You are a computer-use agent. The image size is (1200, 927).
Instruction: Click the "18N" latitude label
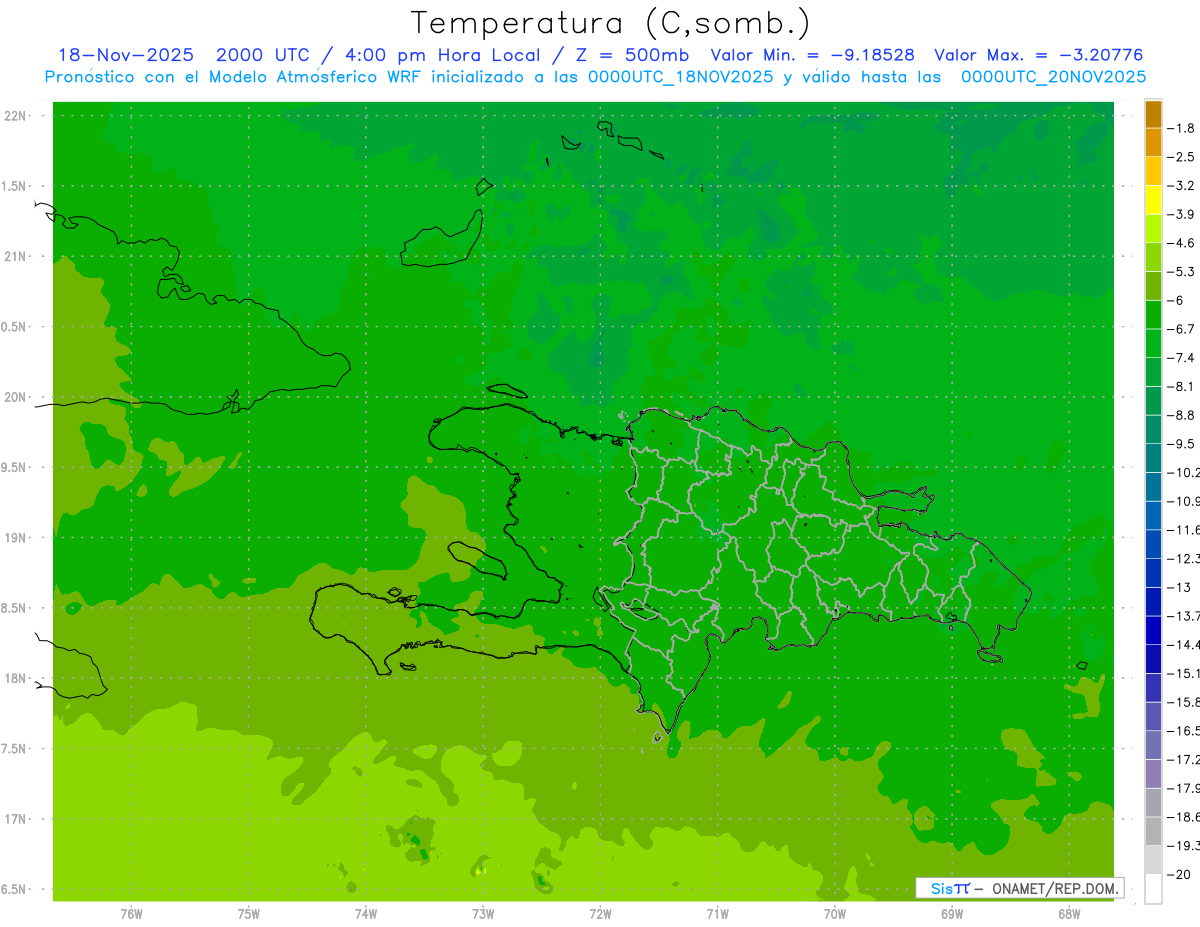click(x=16, y=678)
